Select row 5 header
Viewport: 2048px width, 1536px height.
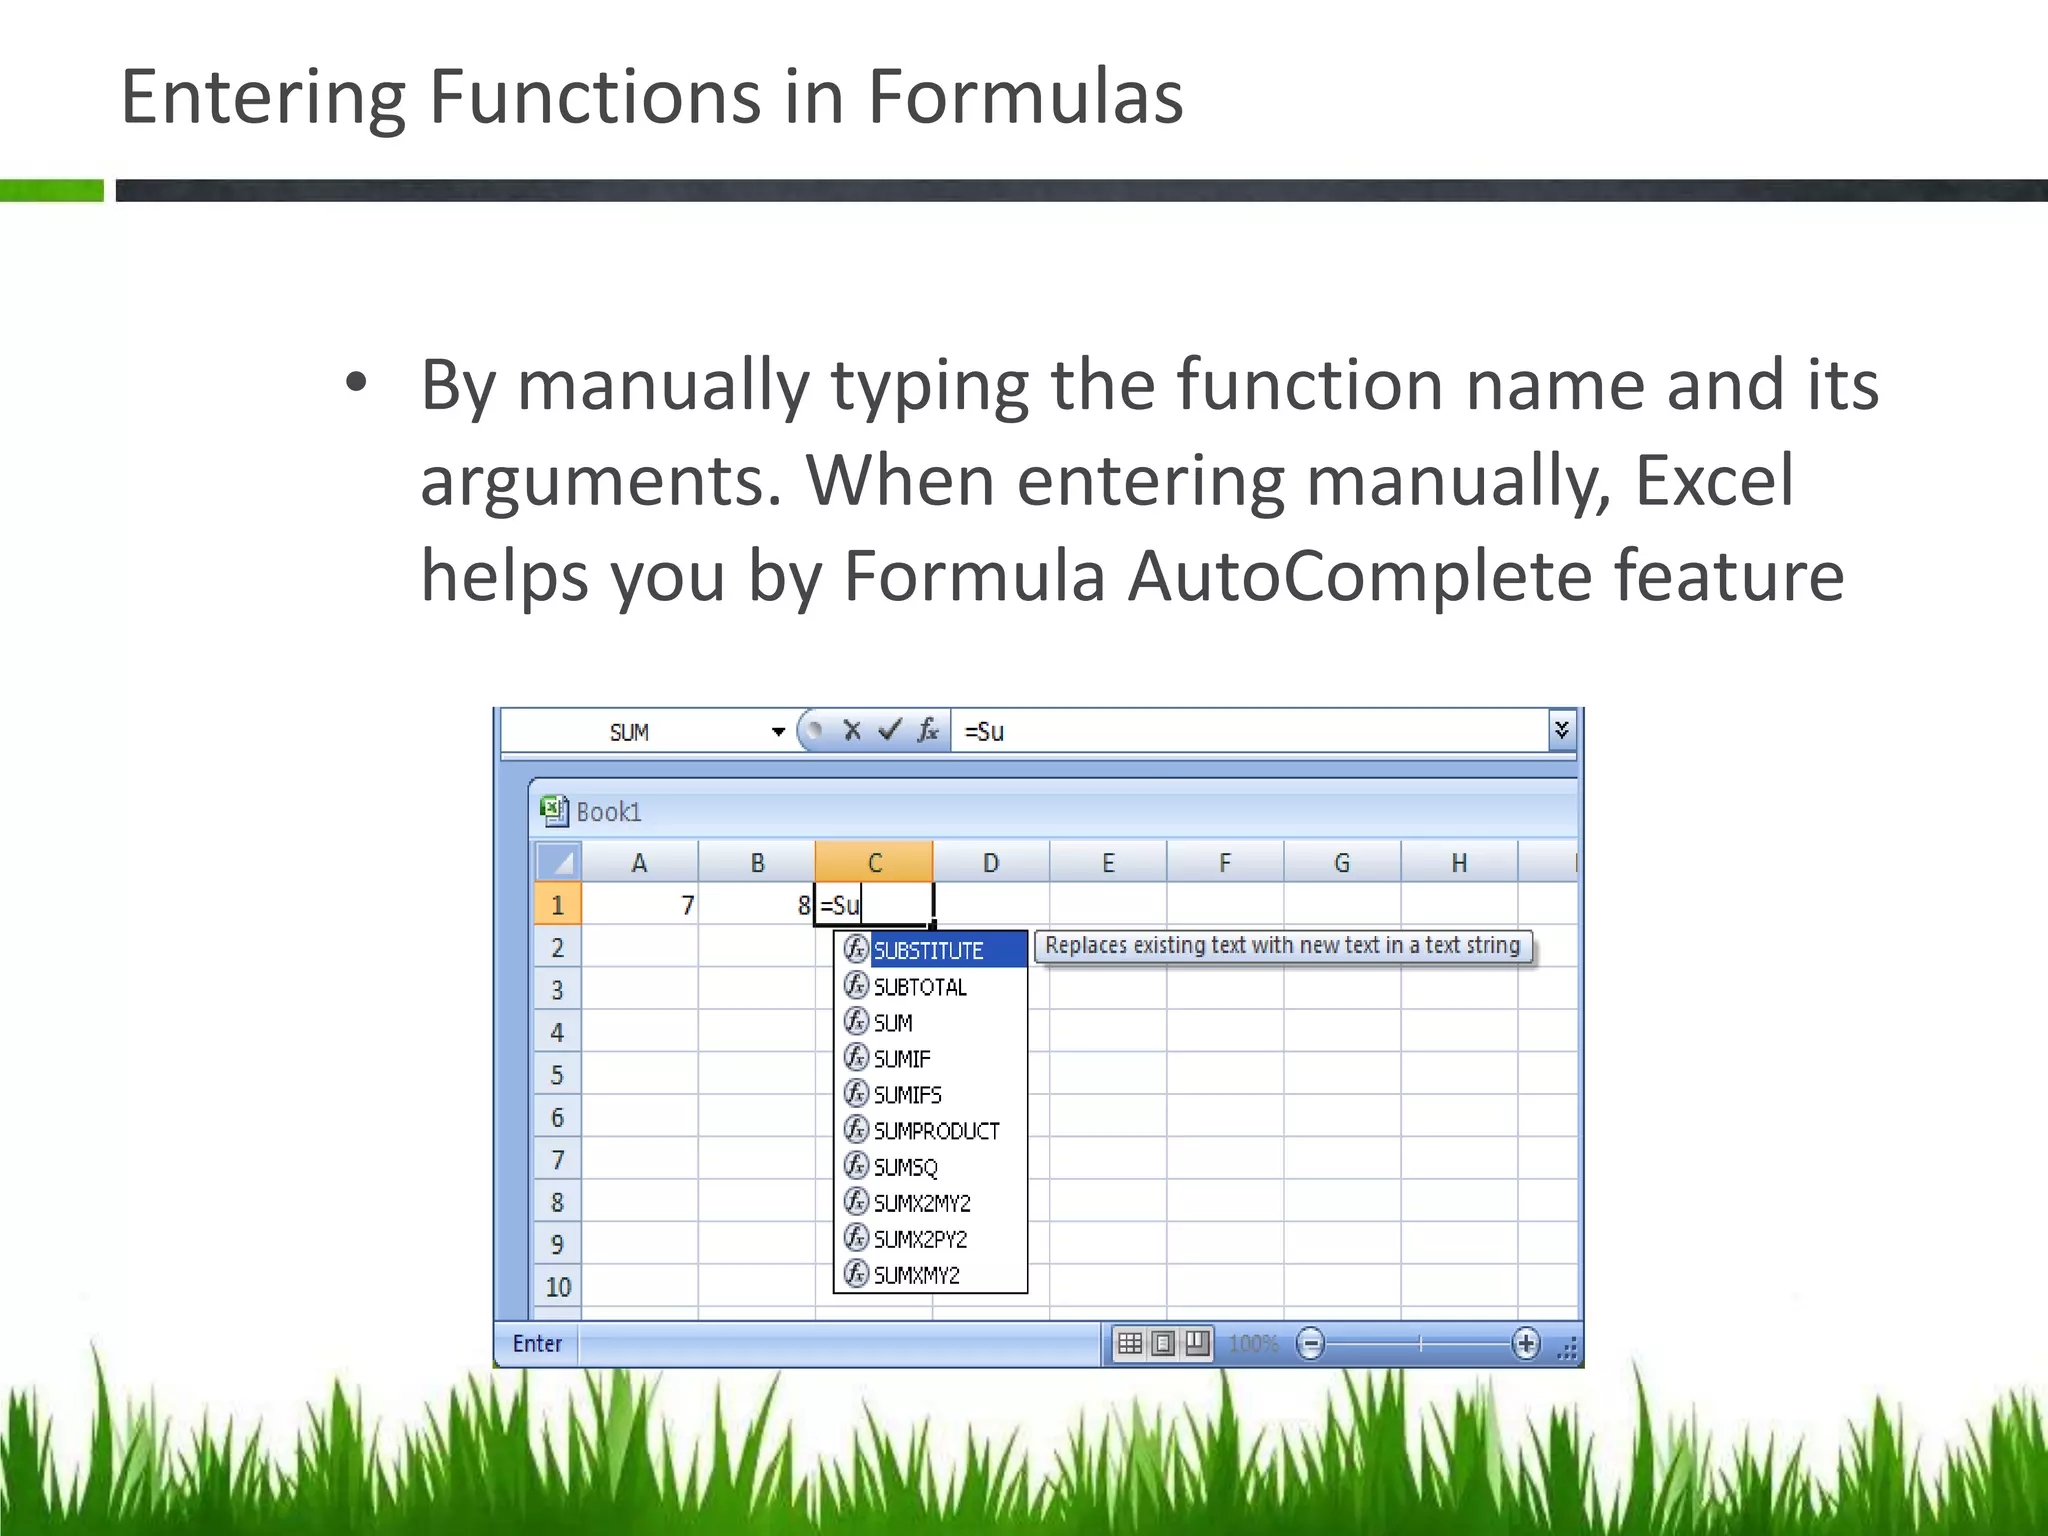(557, 1075)
